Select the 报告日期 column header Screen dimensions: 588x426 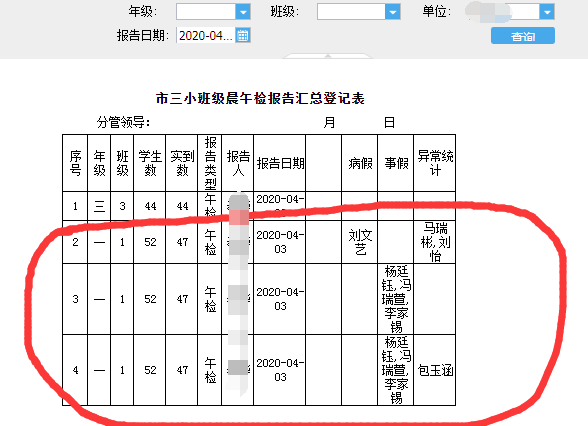(280, 163)
